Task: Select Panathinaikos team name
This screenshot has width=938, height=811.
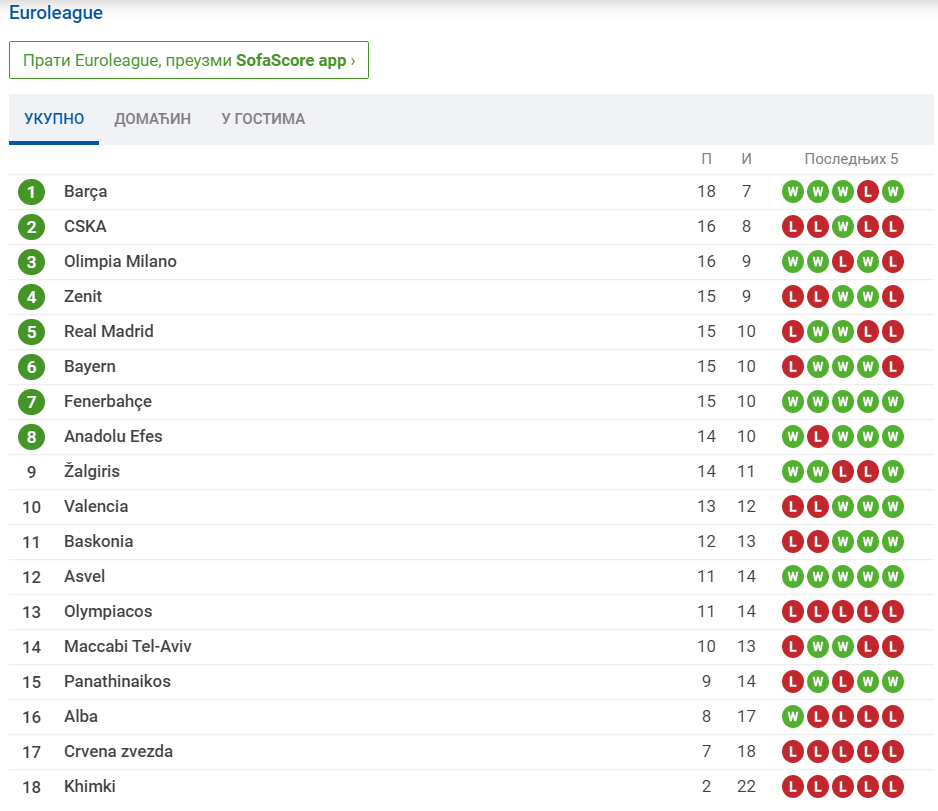Action: click(x=117, y=681)
